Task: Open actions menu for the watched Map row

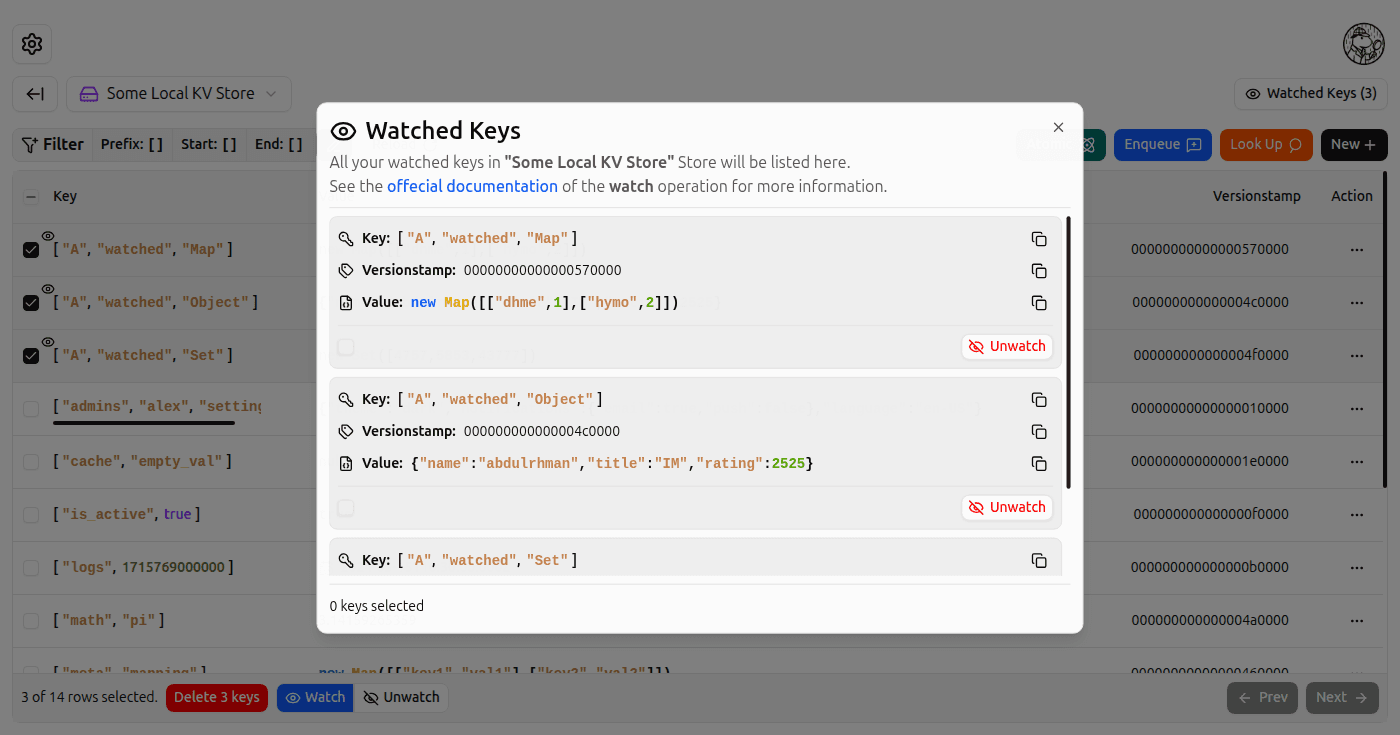Action: [1357, 249]
